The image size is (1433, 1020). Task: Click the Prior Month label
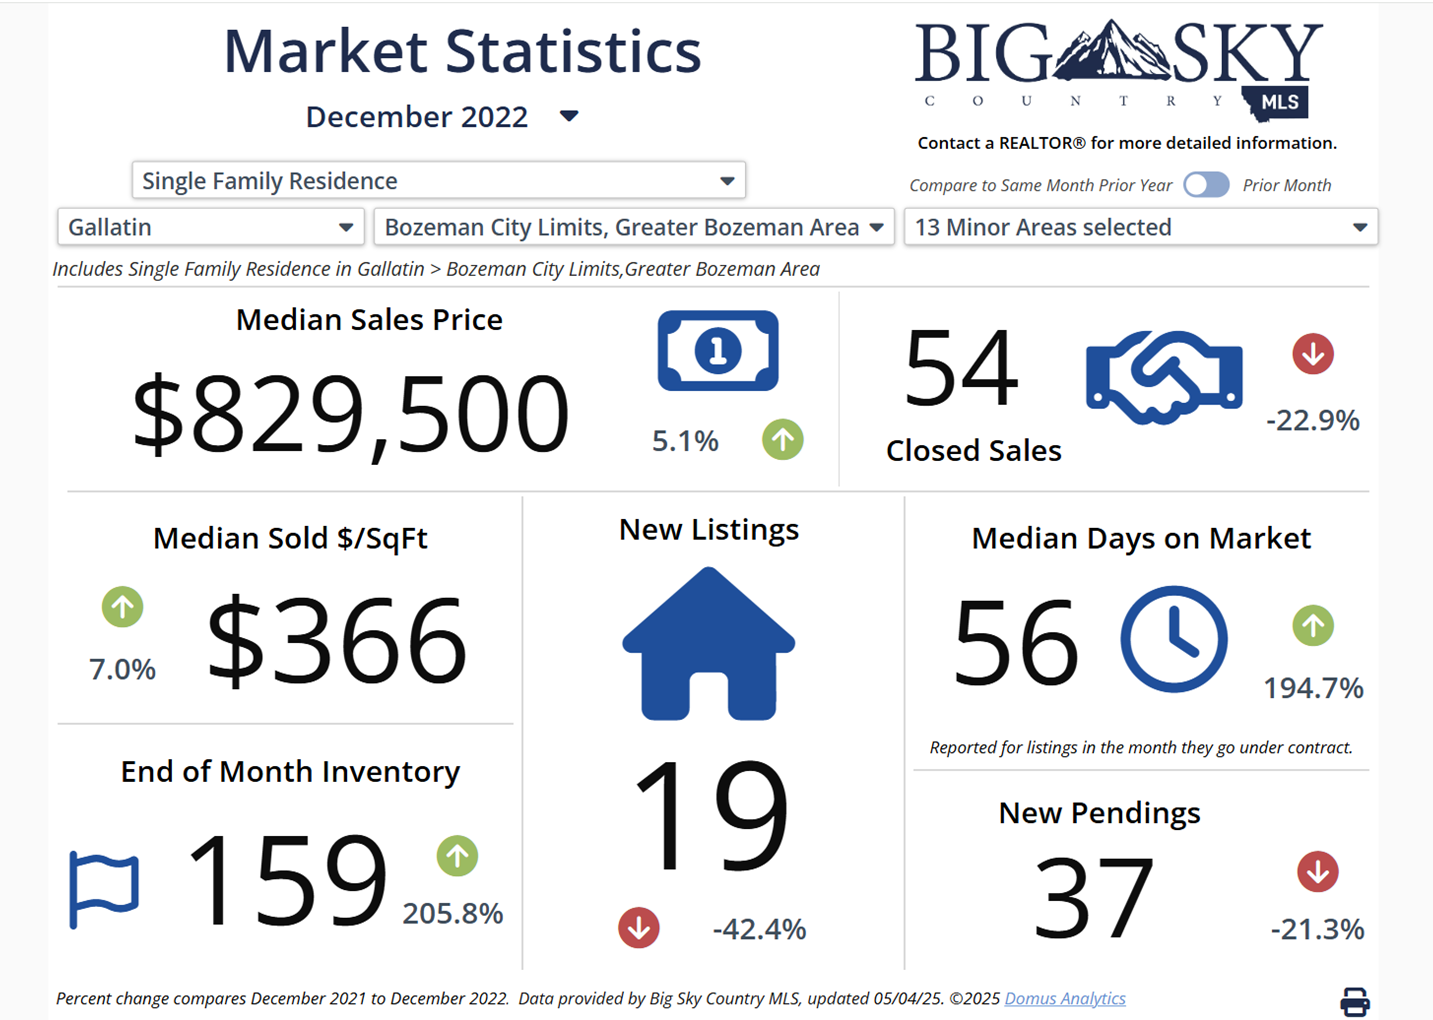tap(1286, 185)
